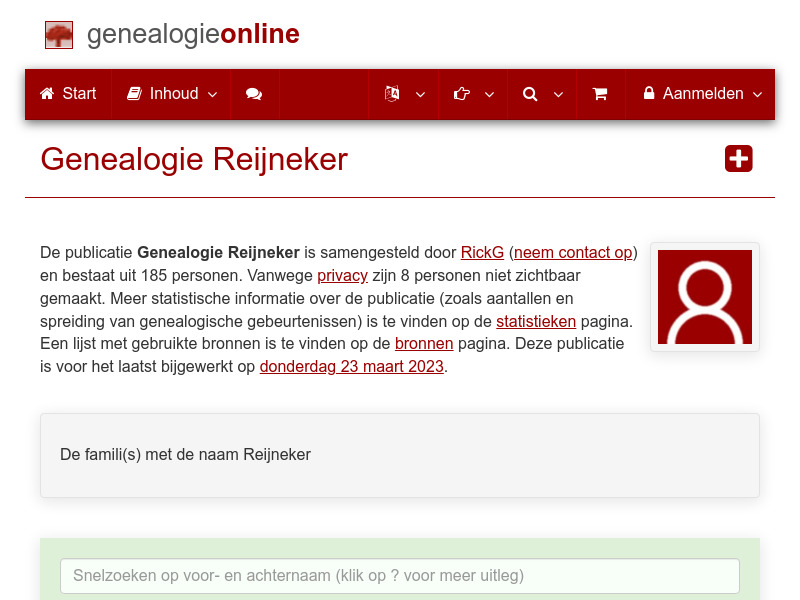Viewport: 800px width, 600px height.
Task: Expand the thumbs-up chevron dropdown
Action: pyautogui.click(x=489, y=95)
